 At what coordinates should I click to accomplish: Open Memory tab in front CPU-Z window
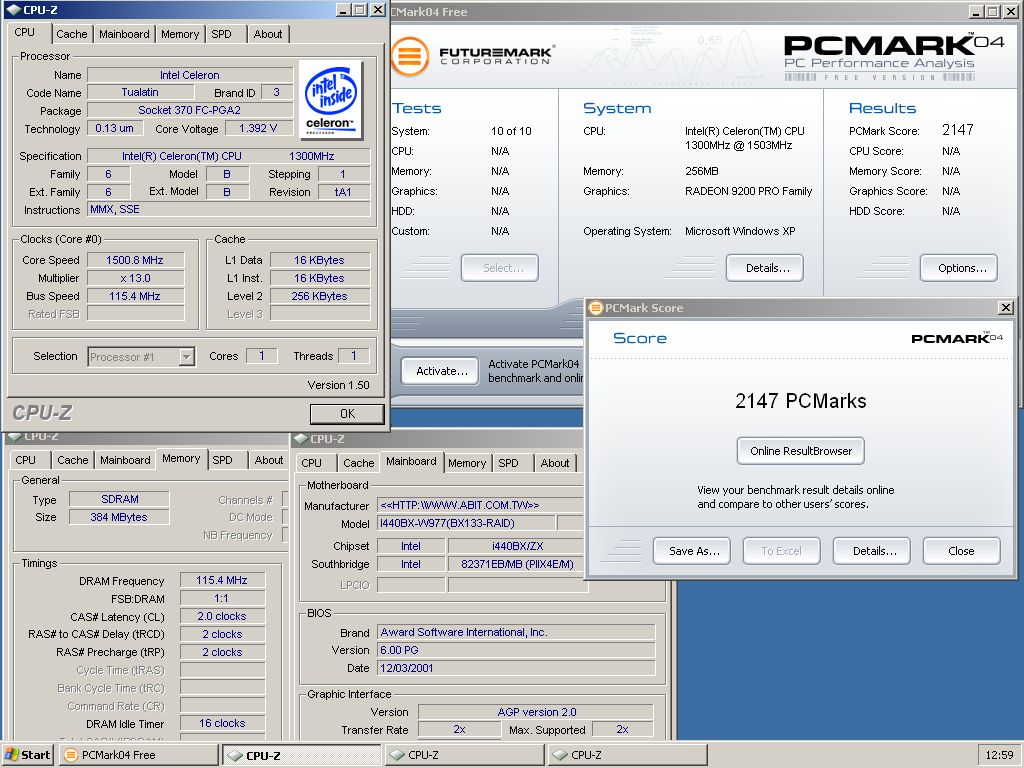point(180,34)
